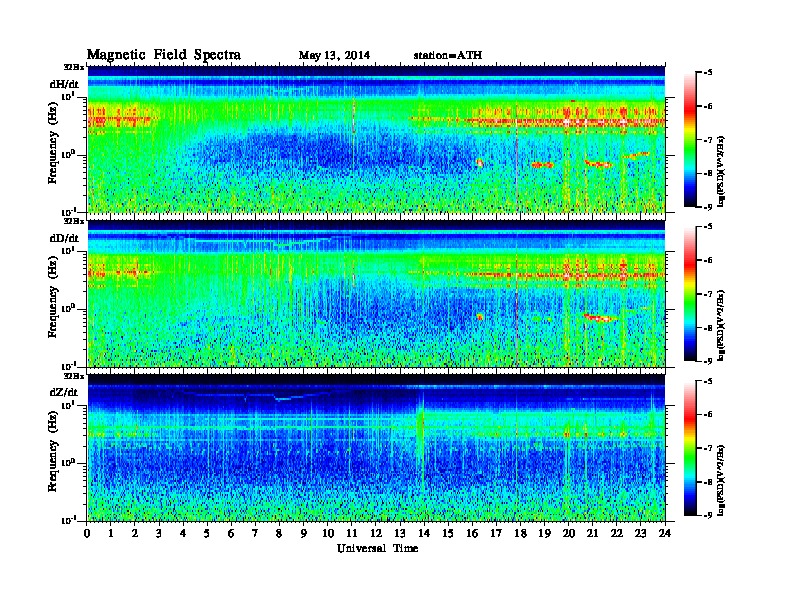Click the dZ/dt panel color bar
Screen dimensions: 792x612
689,448
